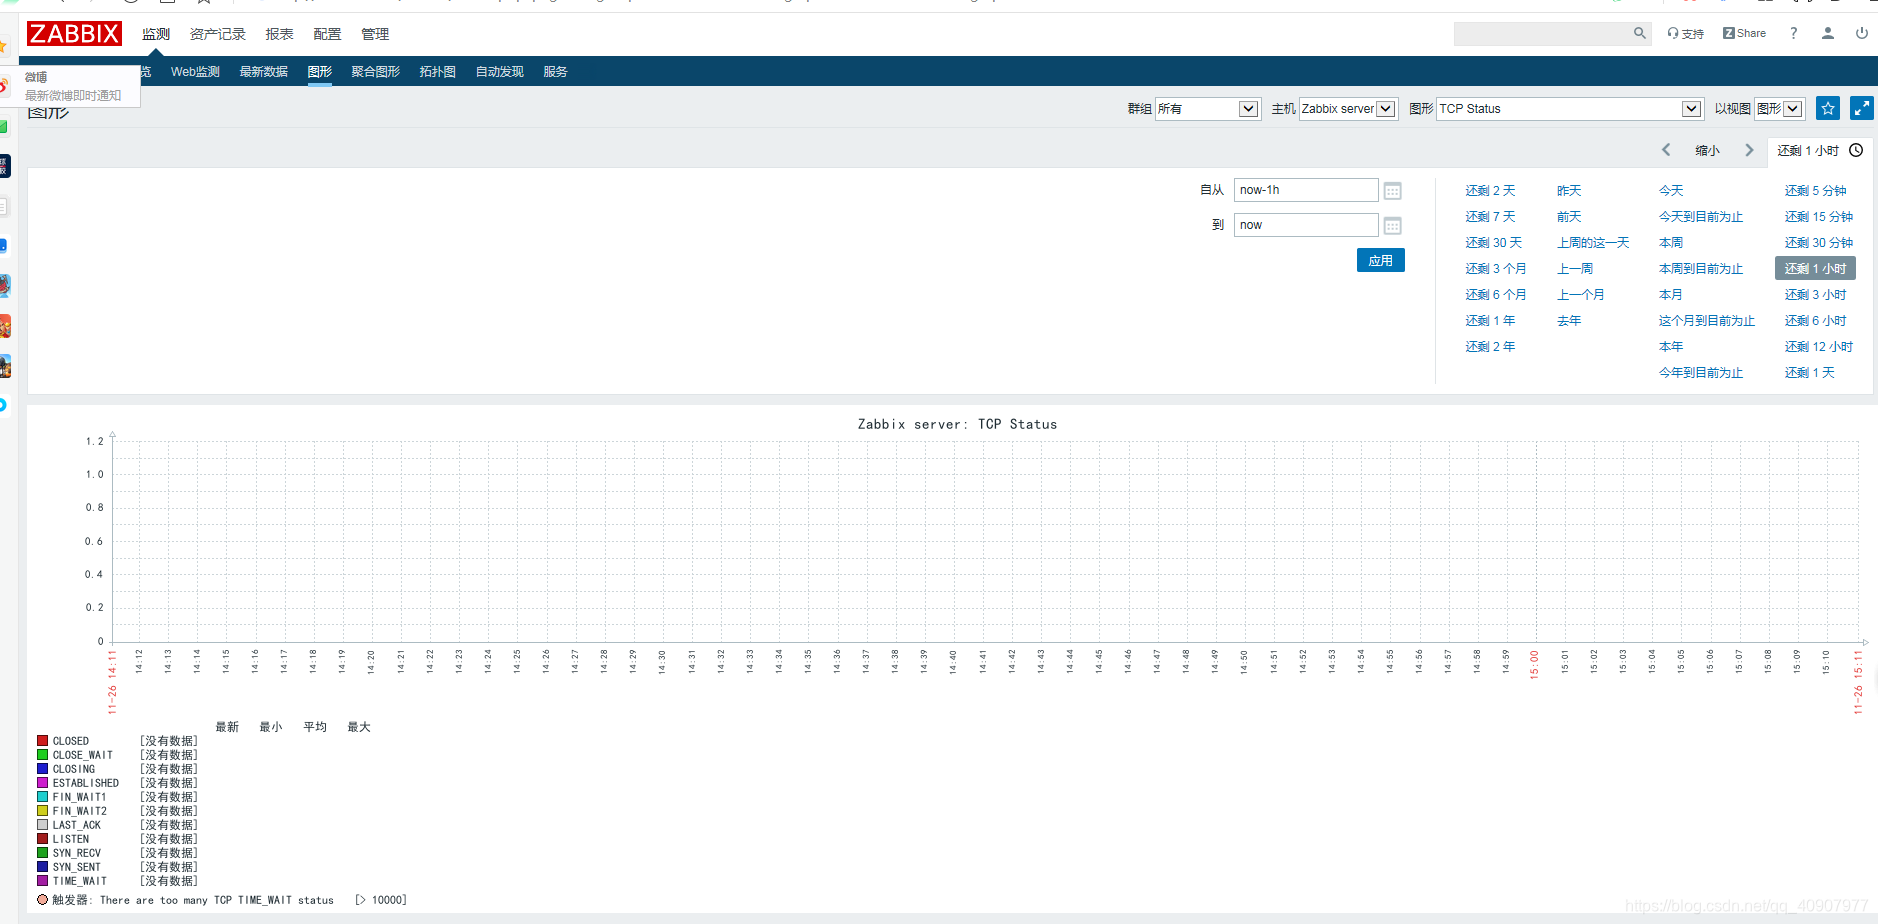The width and height of the screenshot is (1878, 924).
Task: Add graph to favorites star icon
Action: coord(1828,108)
